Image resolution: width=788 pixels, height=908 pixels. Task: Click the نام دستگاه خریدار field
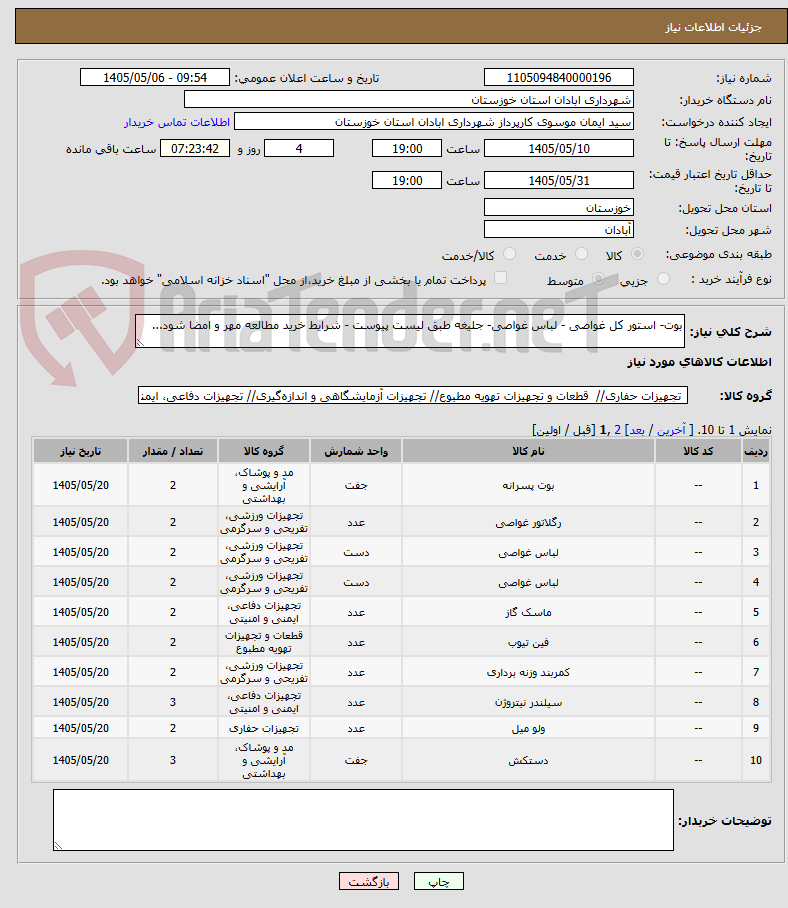coord(409,100)
